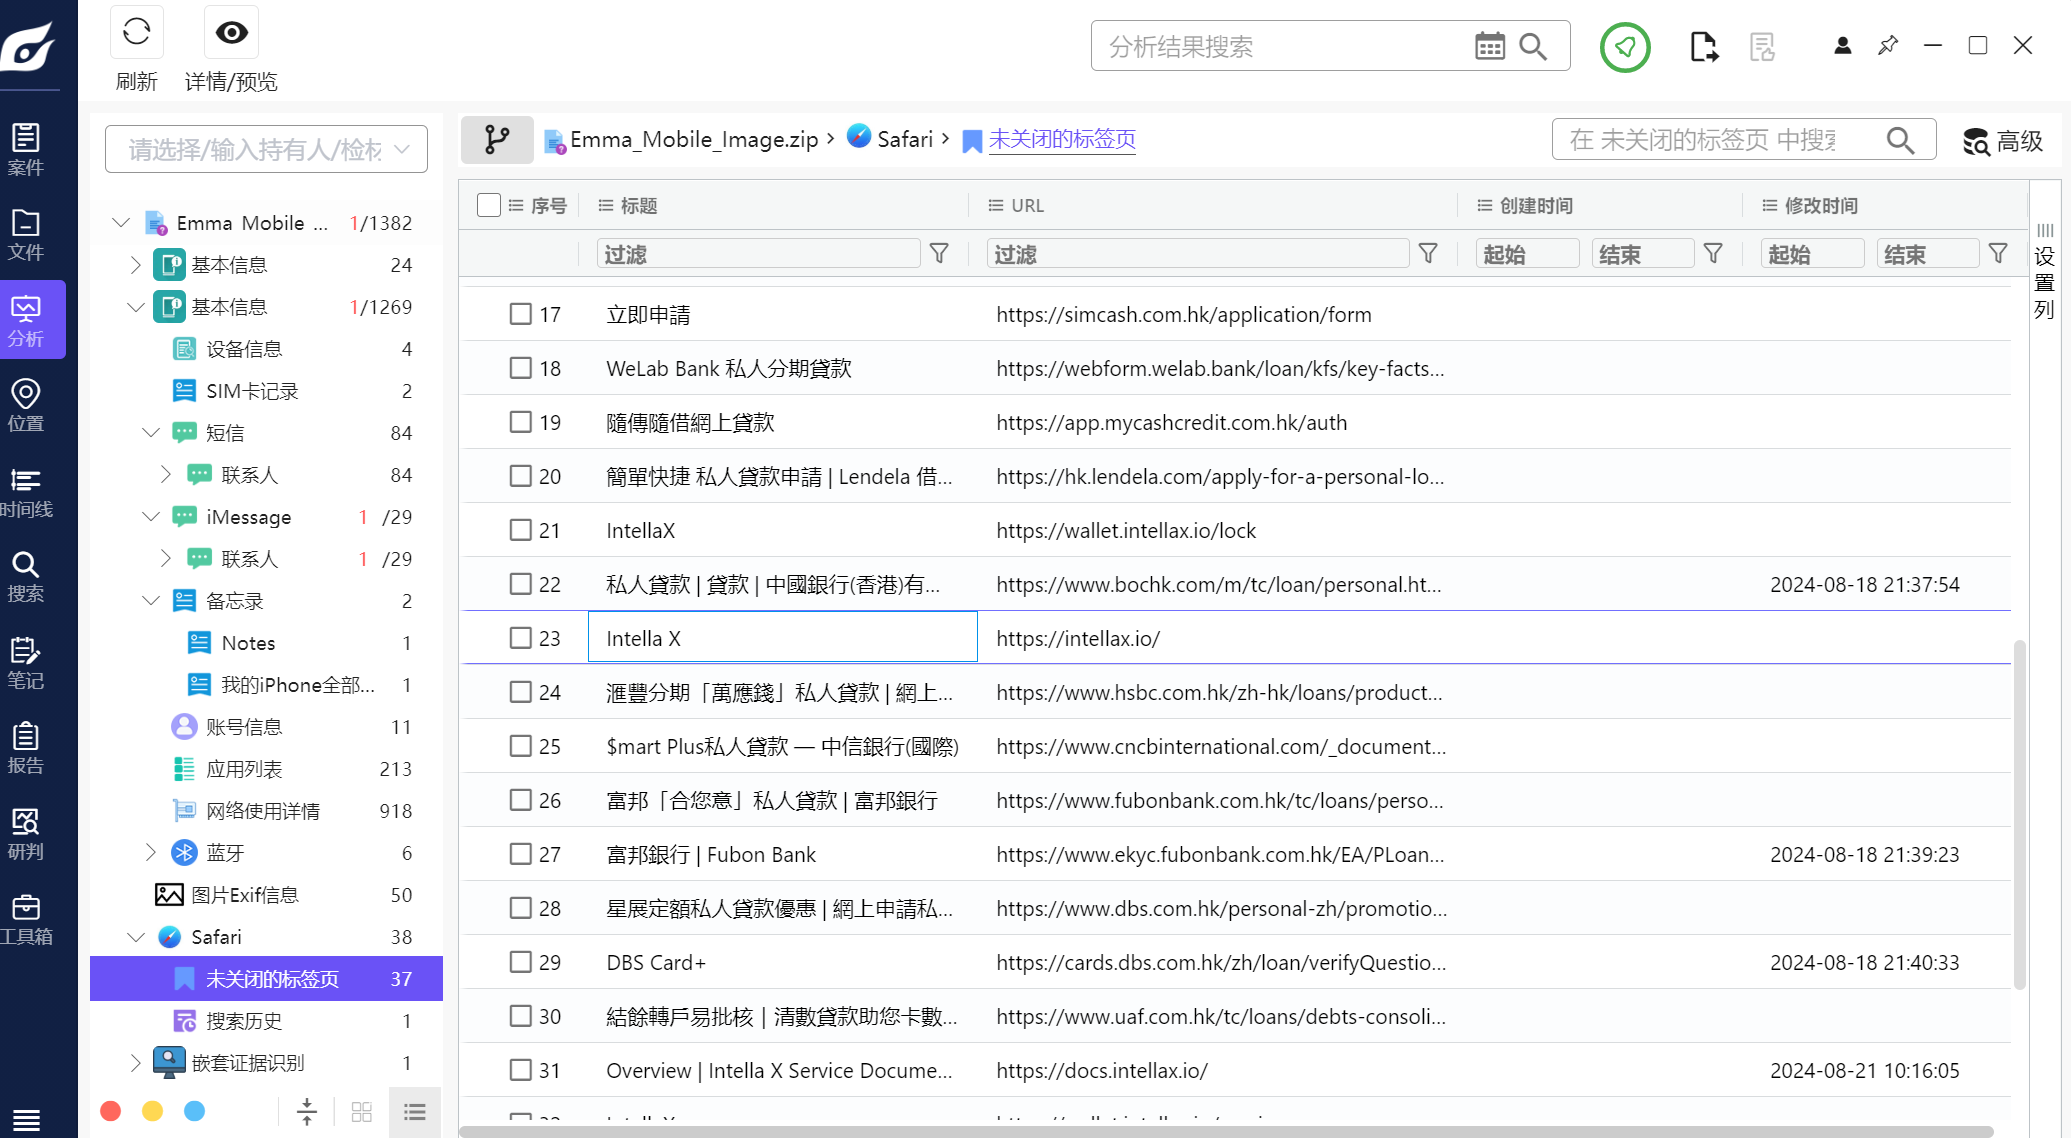Image resolution: width=2071 pixels, height=1138 pixels.
Task: Check the box for row 23 Intella X
Action: coord(520,638)
